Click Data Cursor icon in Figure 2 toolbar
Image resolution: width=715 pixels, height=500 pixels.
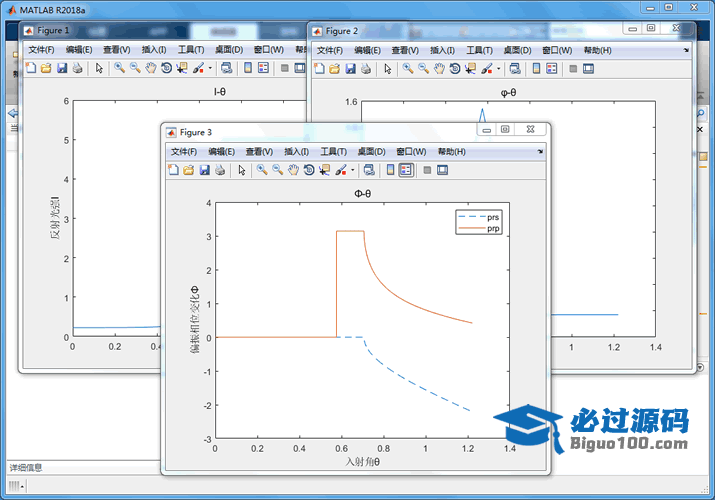[x=470, y=69]
